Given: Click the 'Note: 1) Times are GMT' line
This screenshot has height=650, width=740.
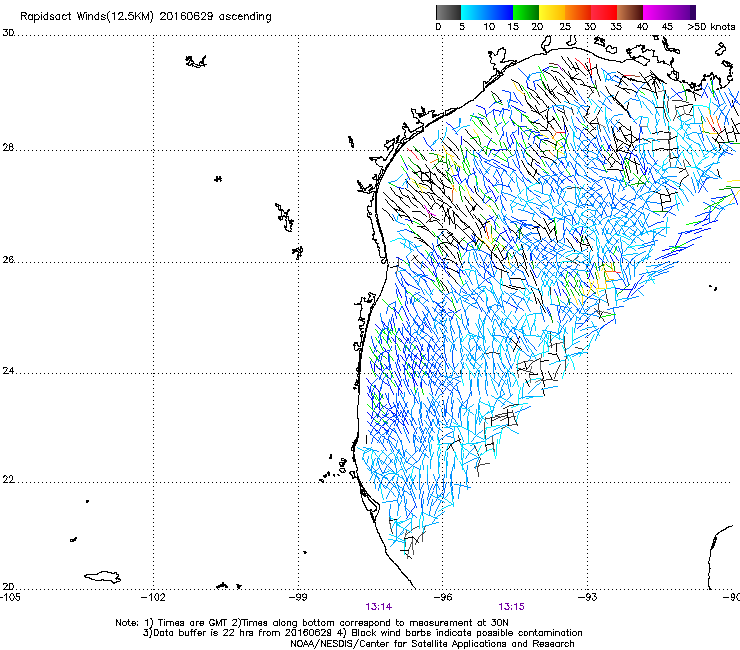Looking at the screenshot, I should click(312, 623).
